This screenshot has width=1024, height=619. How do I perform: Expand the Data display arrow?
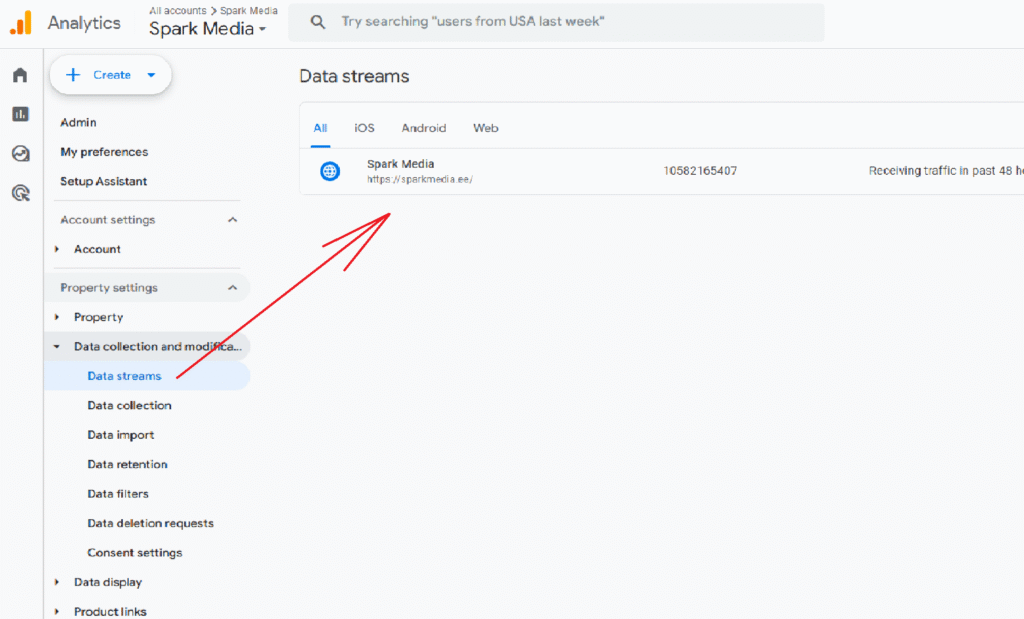57,582
